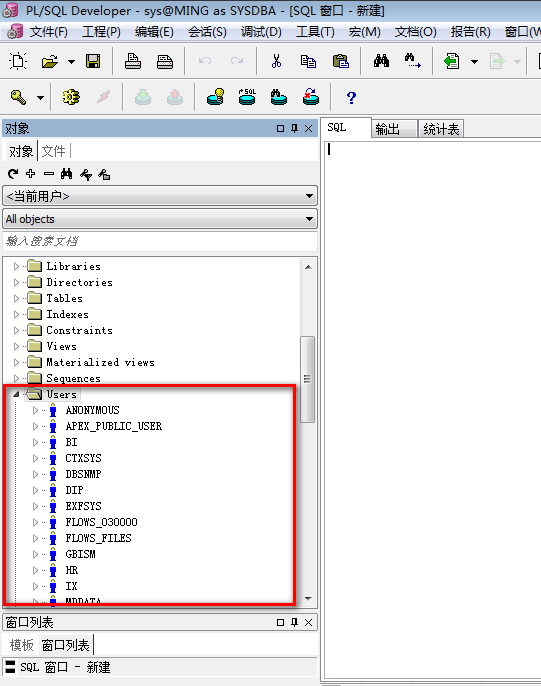Click the Open folder toolbar icon
The image size is (541, 686).
[50, 61]
